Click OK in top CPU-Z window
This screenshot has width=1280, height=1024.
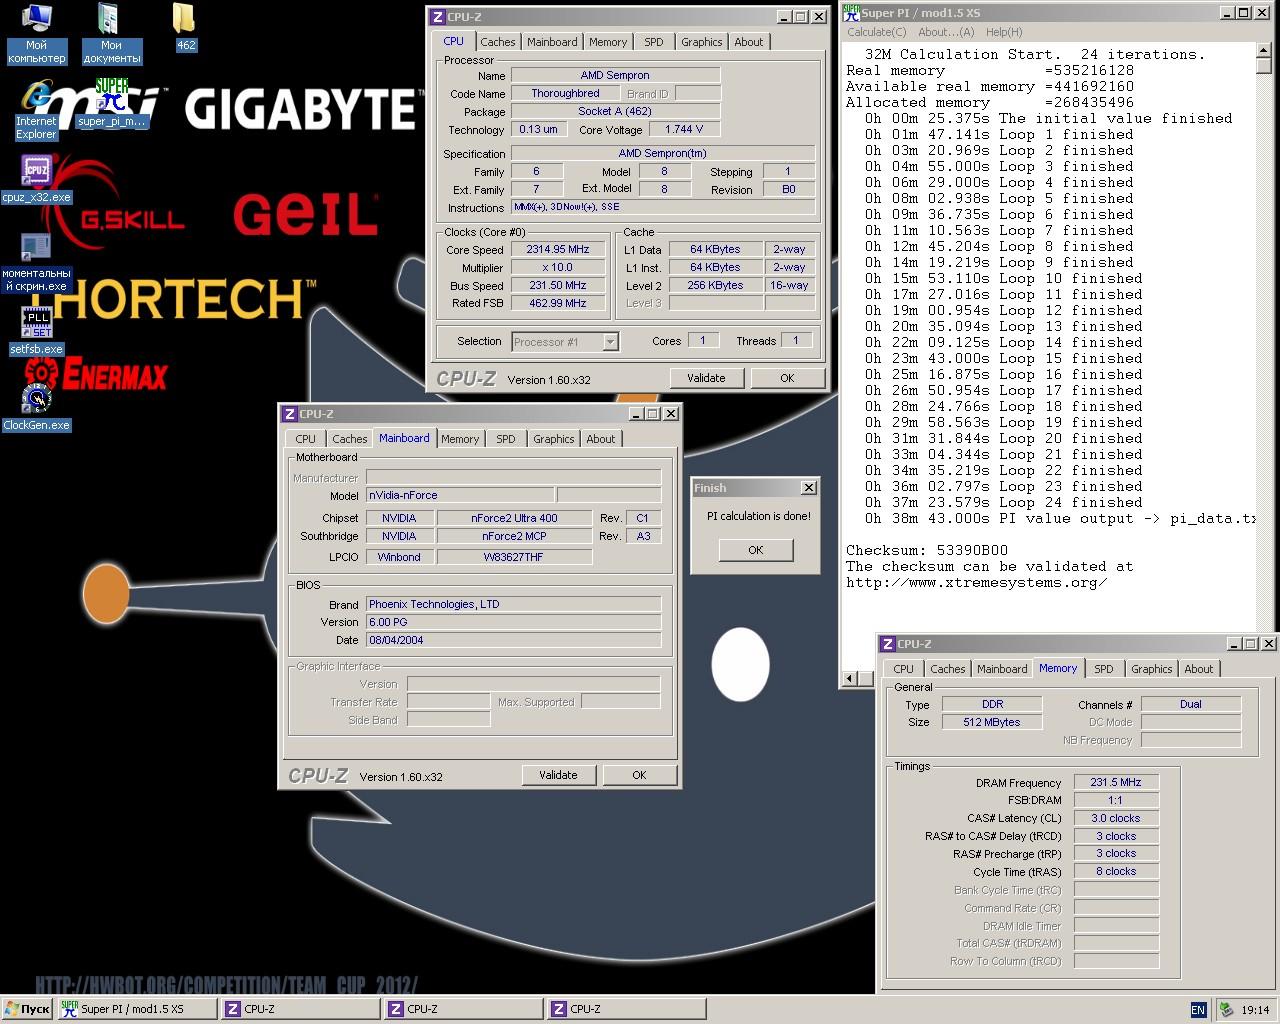pyautogui.click(x=787, y=378)
